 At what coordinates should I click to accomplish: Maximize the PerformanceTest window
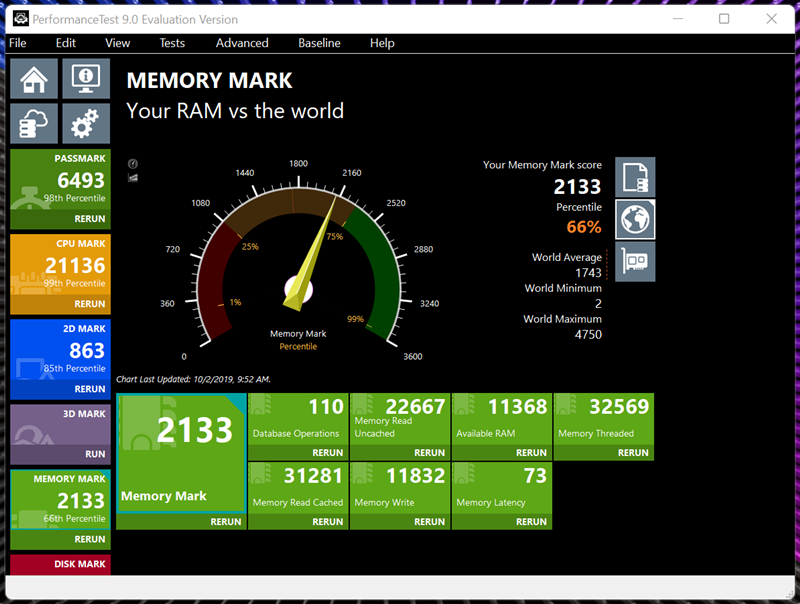[723, 19]
